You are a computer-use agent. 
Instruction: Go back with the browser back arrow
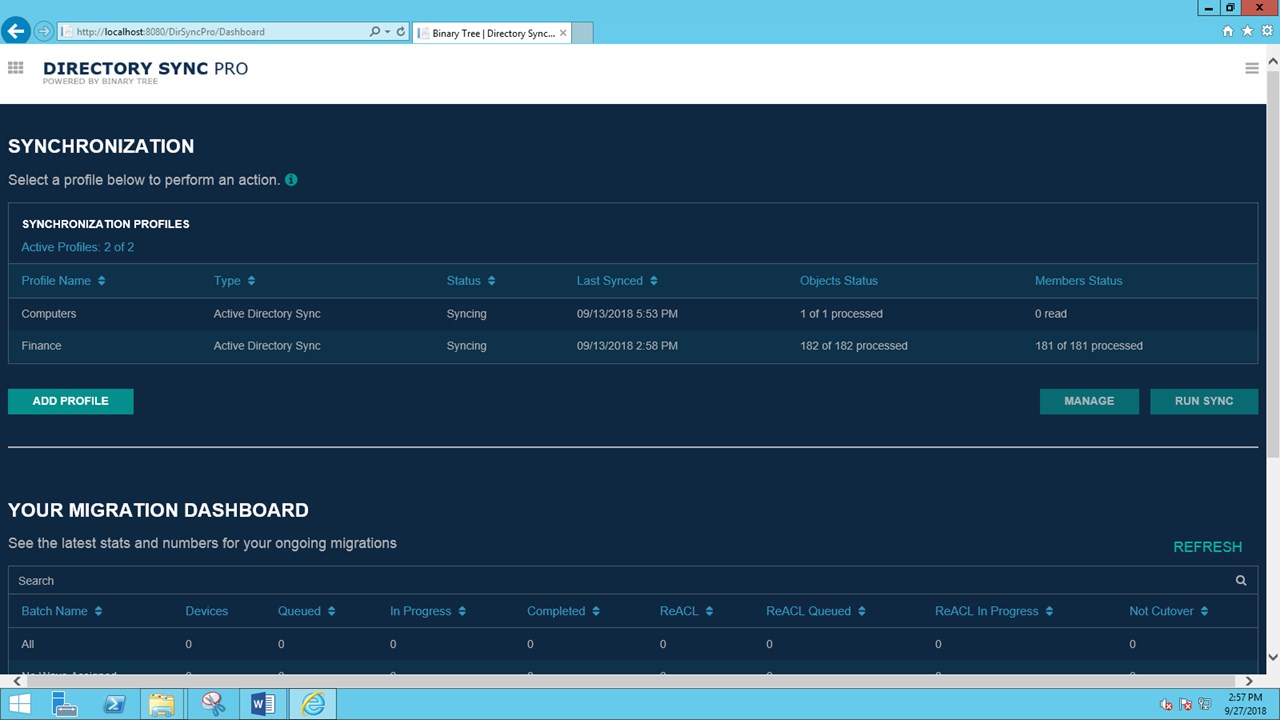[x=15, y=31]
